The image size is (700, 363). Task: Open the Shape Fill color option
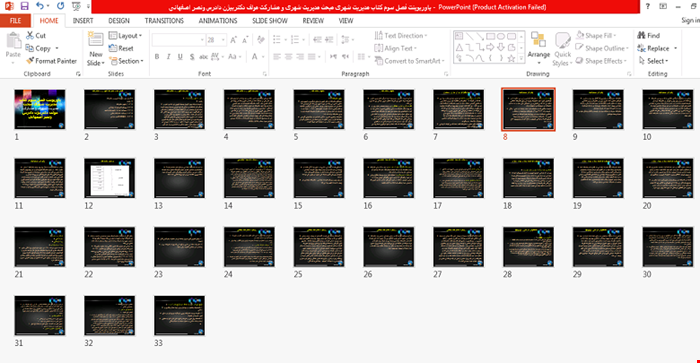[596, 35]
